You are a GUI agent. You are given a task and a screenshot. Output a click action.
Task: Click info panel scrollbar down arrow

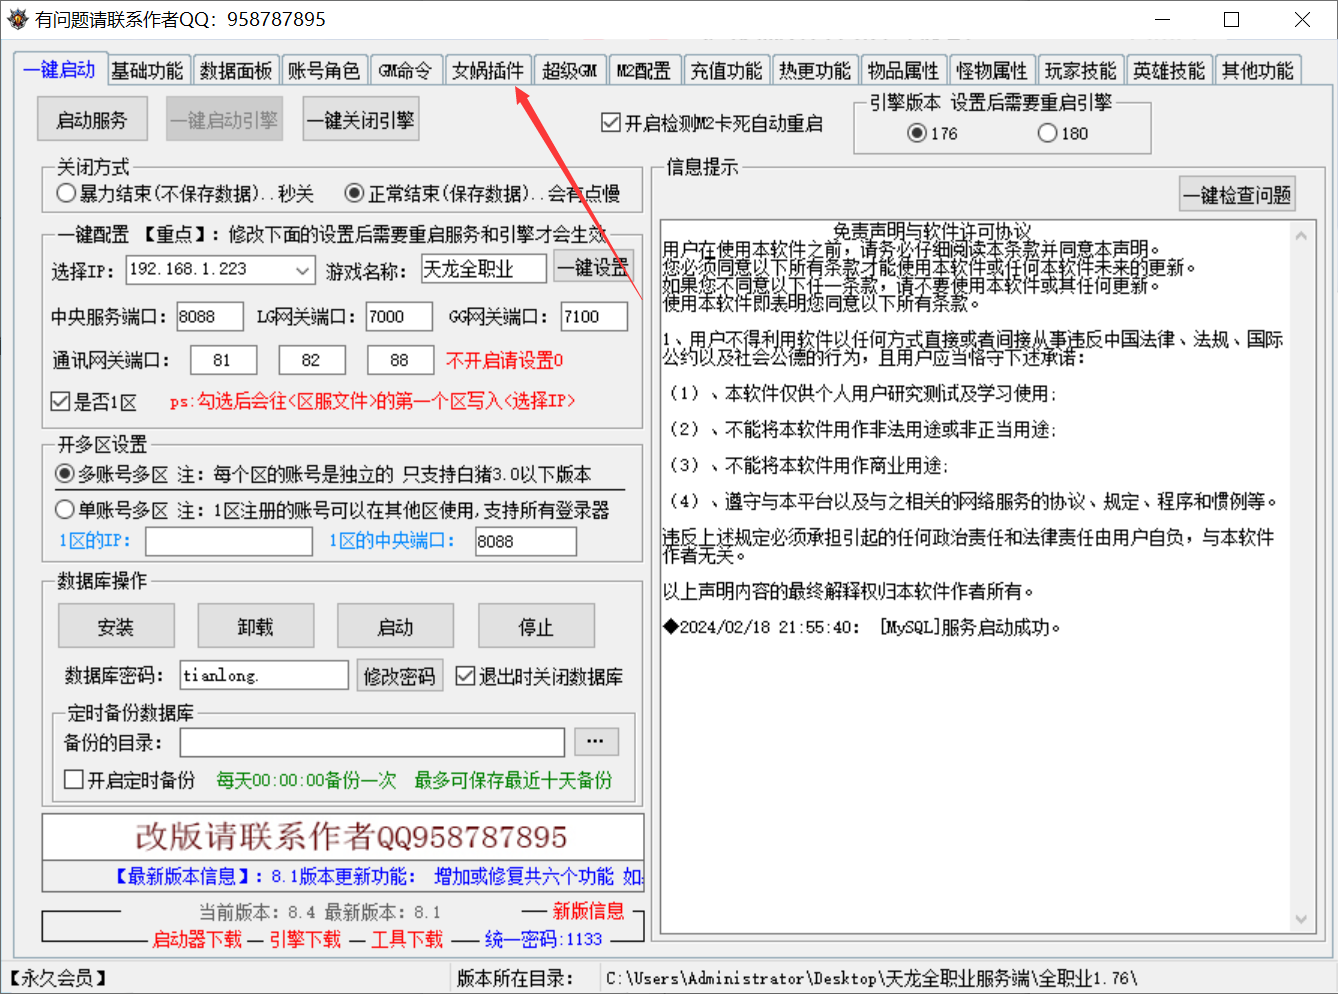(x=1301, y=919)
